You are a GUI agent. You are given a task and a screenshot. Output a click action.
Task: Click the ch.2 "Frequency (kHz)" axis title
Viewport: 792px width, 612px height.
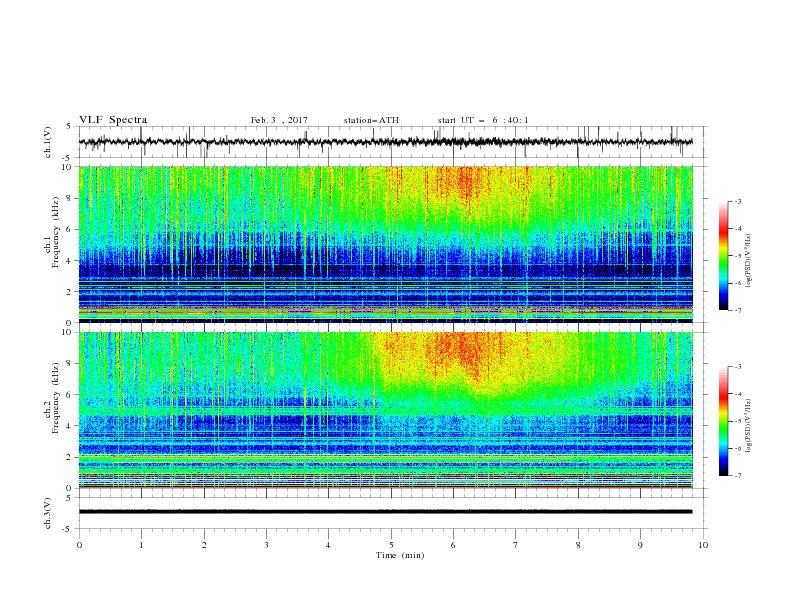[56, 398]
